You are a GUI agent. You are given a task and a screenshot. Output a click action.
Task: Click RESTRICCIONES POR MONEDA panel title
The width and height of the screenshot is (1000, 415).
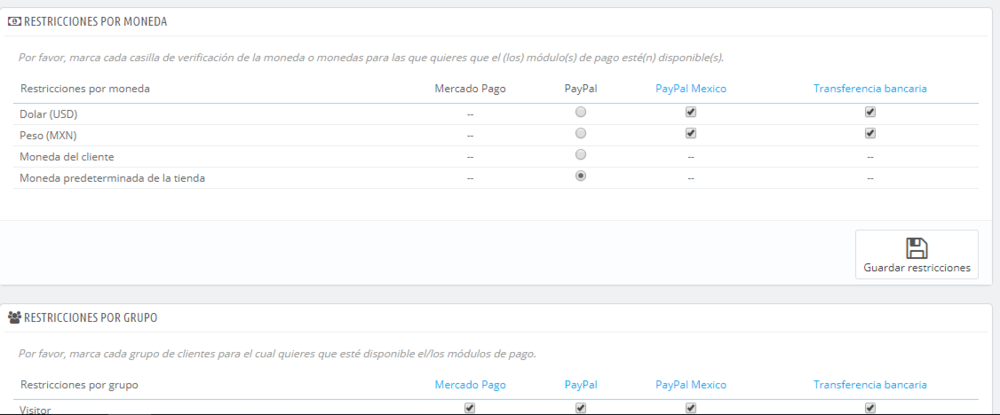(x=95, y=22)
